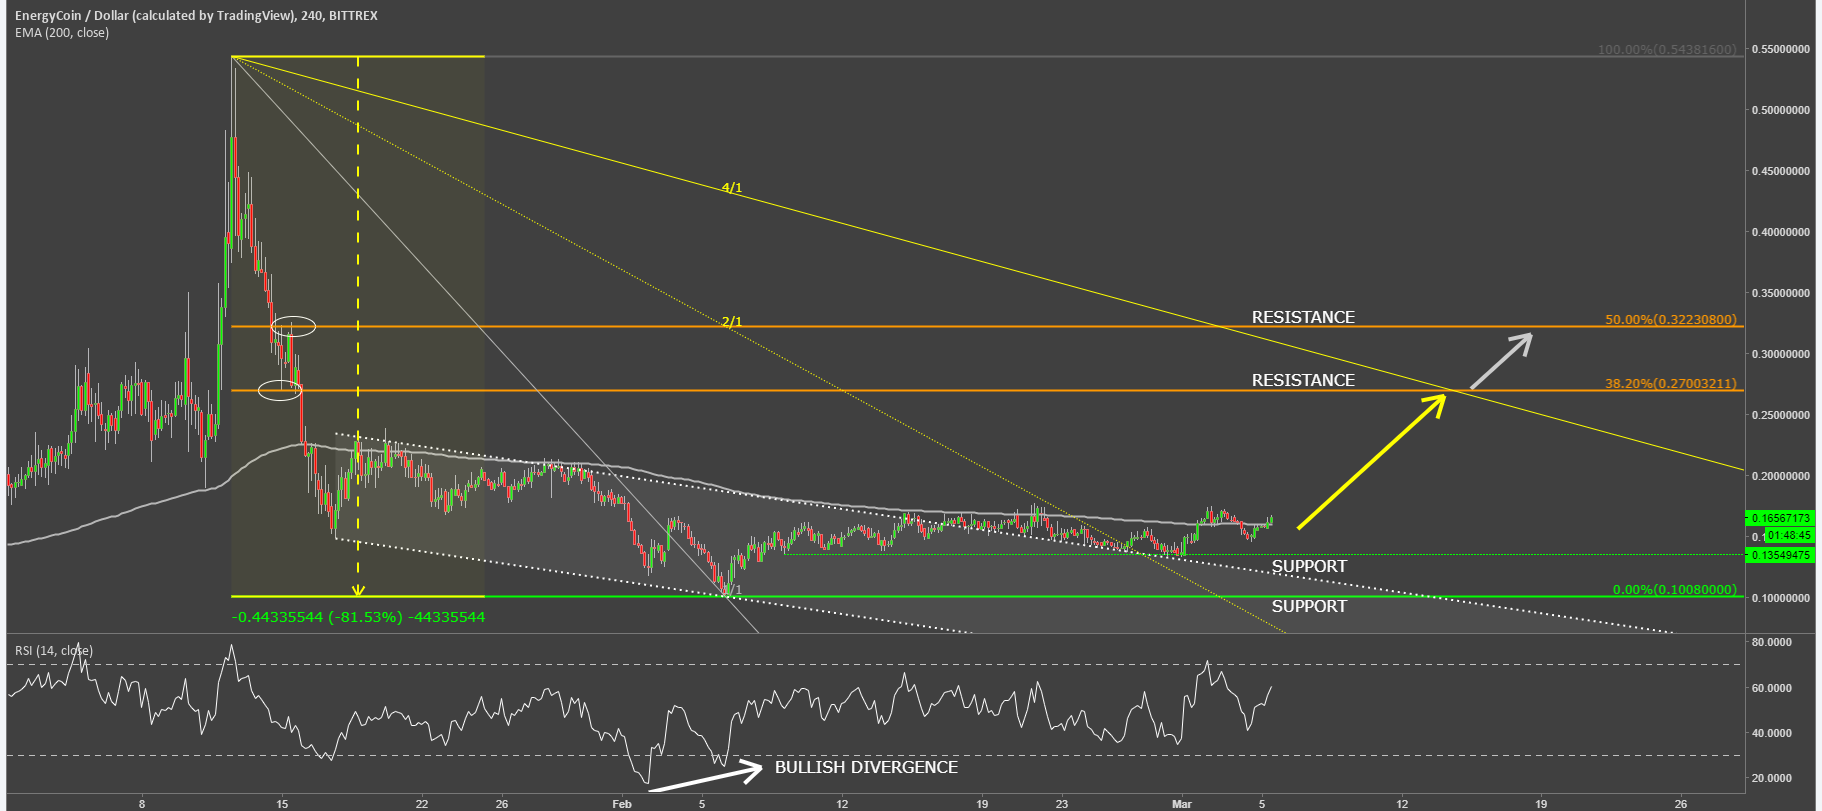
Task: Click the Mar month label on time axis
Action: (x=1182, y=804)
